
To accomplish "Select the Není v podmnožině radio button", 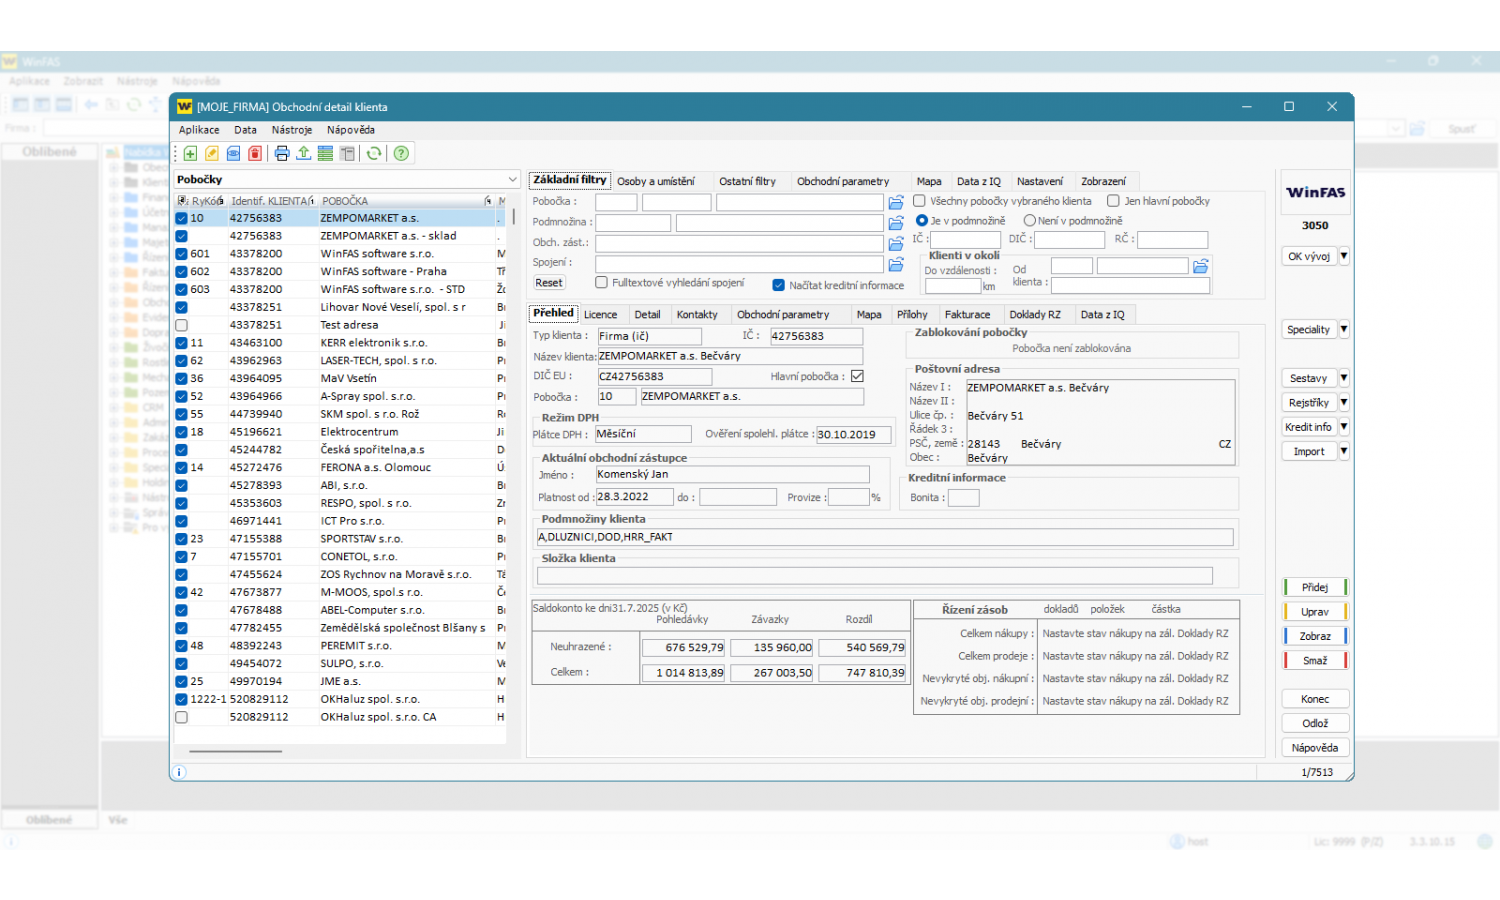I will tap(1029, 221).
